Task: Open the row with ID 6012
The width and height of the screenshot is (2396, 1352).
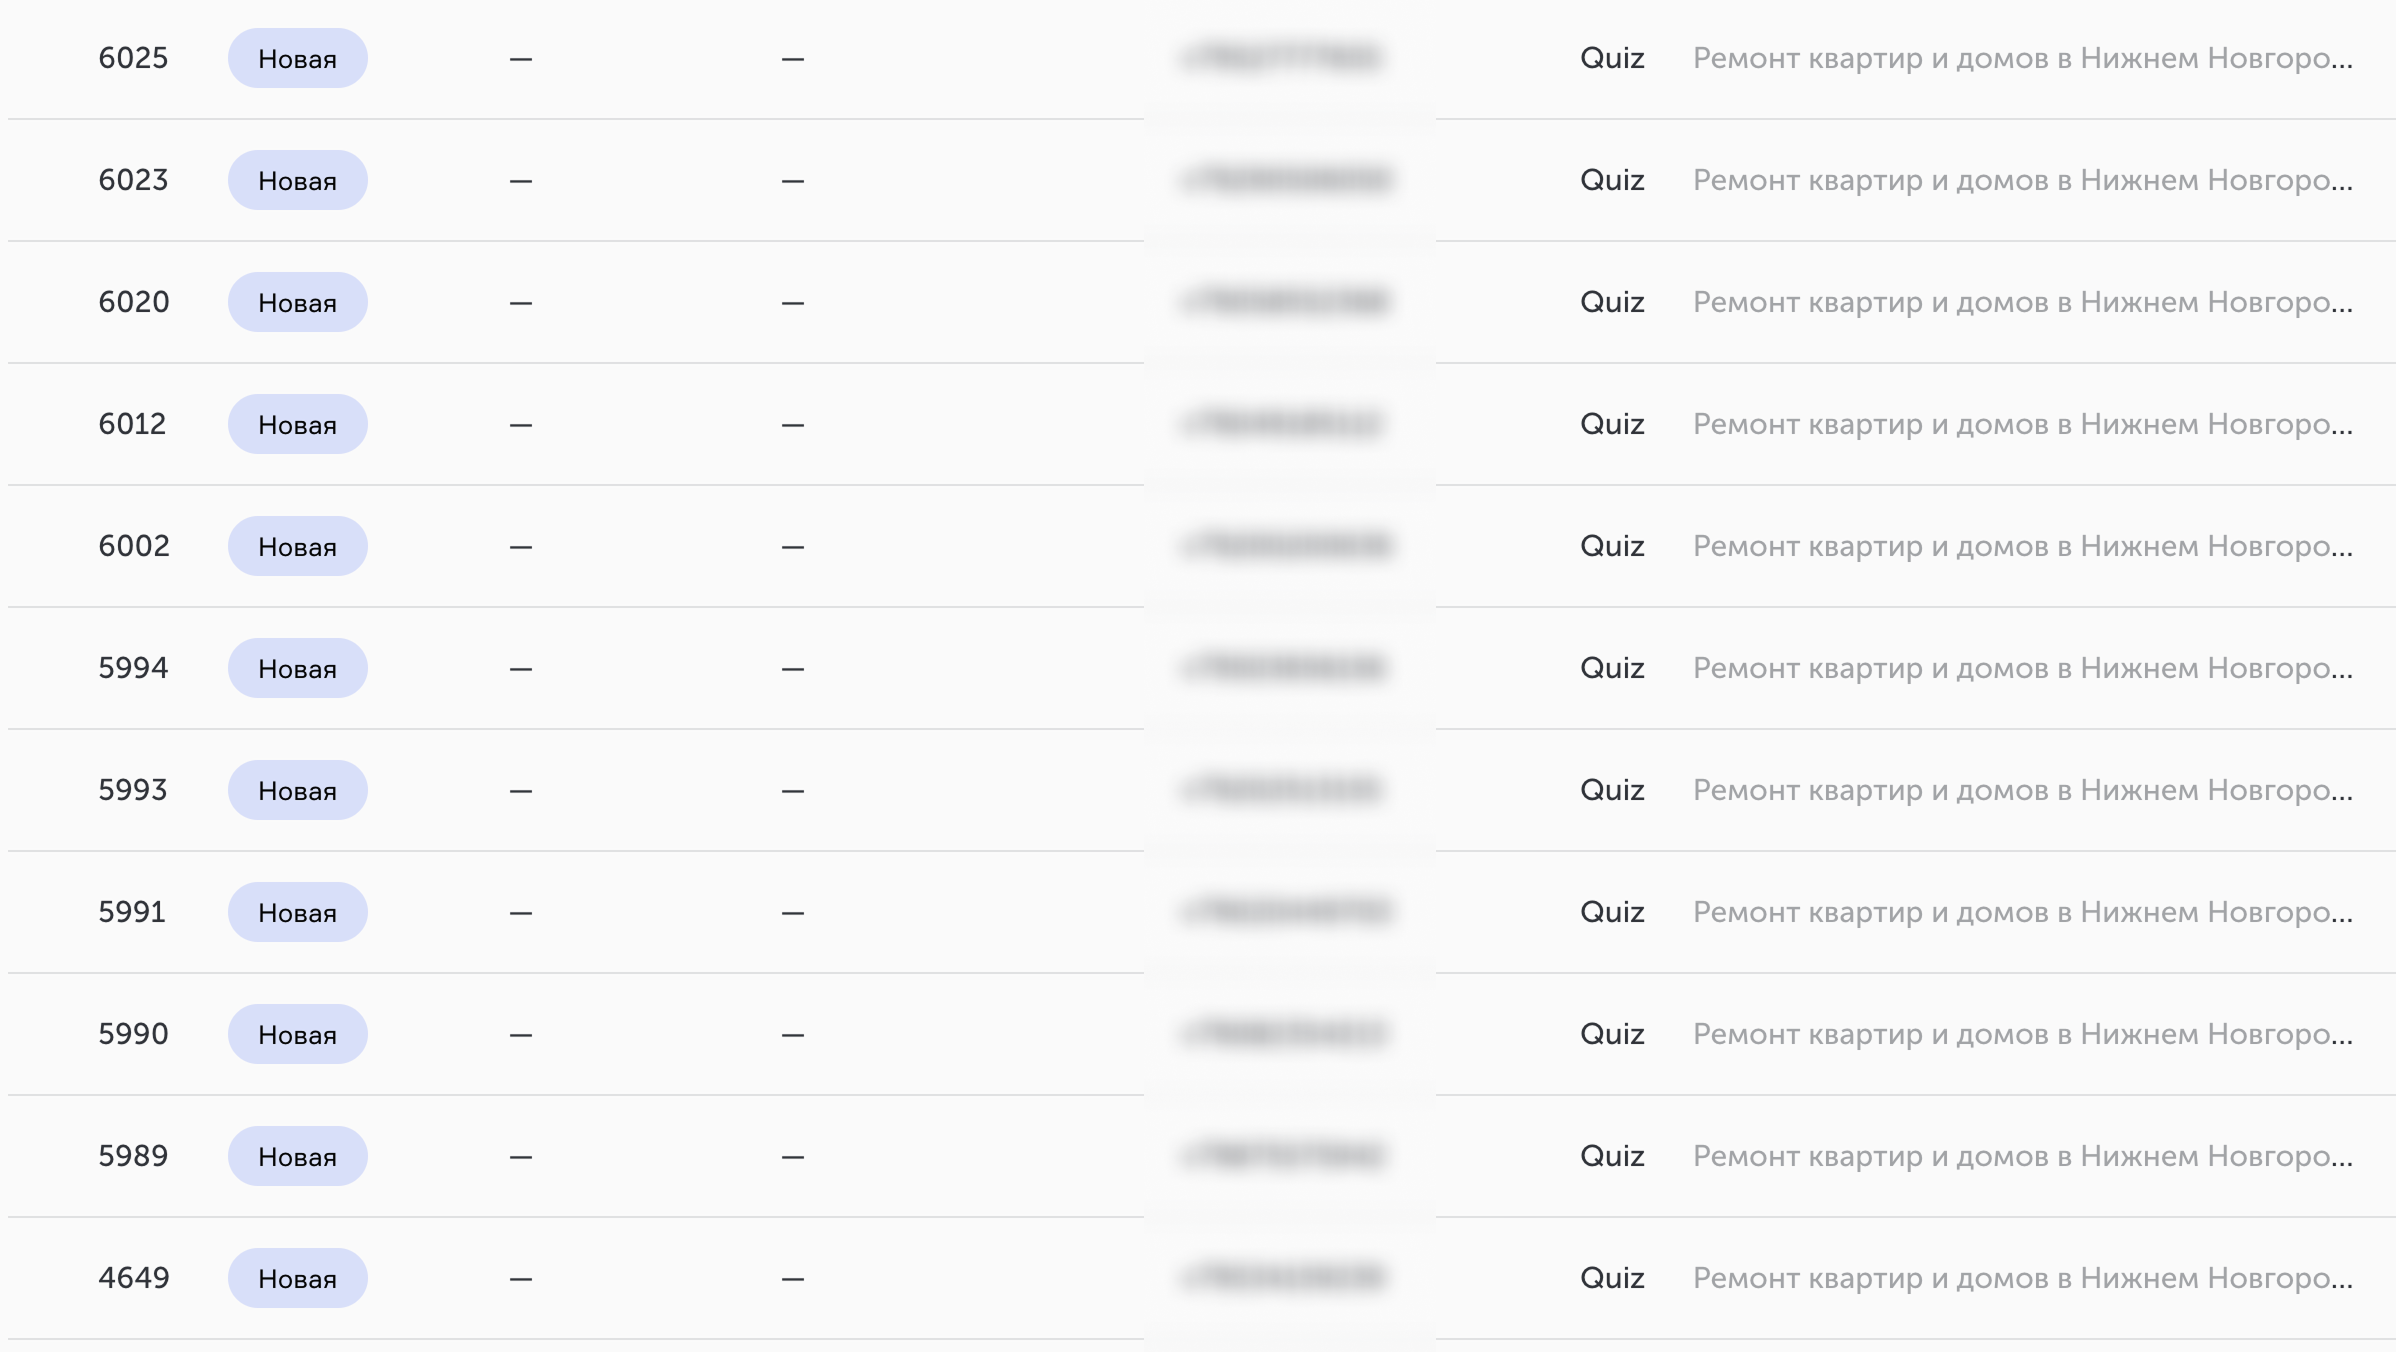Action: coord(132,424)
